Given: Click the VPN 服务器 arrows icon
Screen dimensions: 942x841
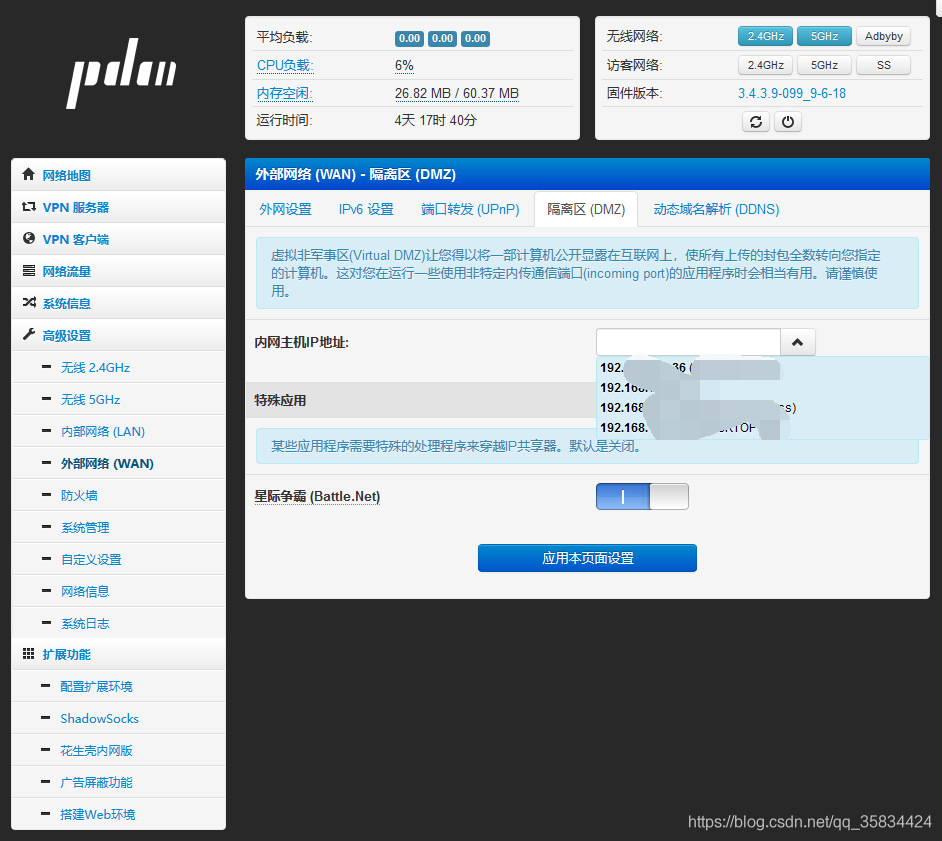Looking at the screenshot, I should (x=28, y=207).
